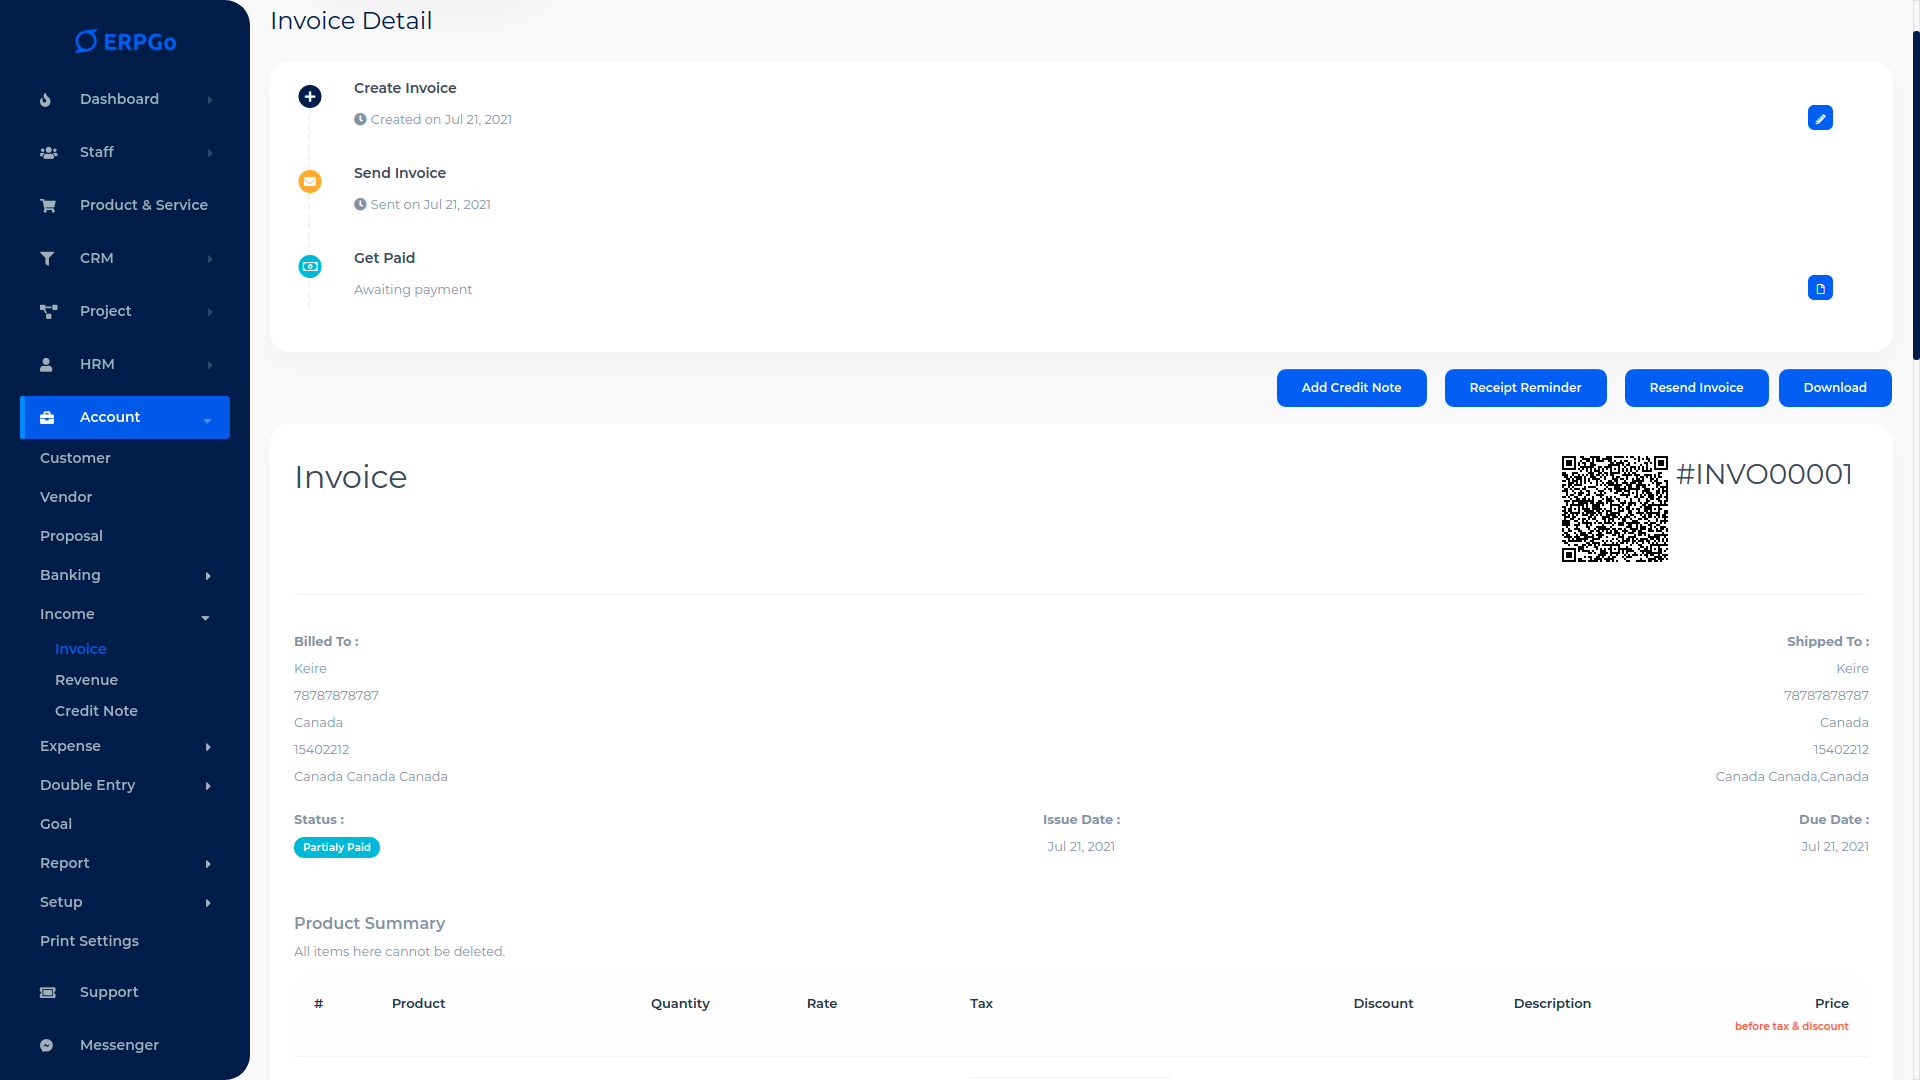Click the invoice QR code image

1614,509
